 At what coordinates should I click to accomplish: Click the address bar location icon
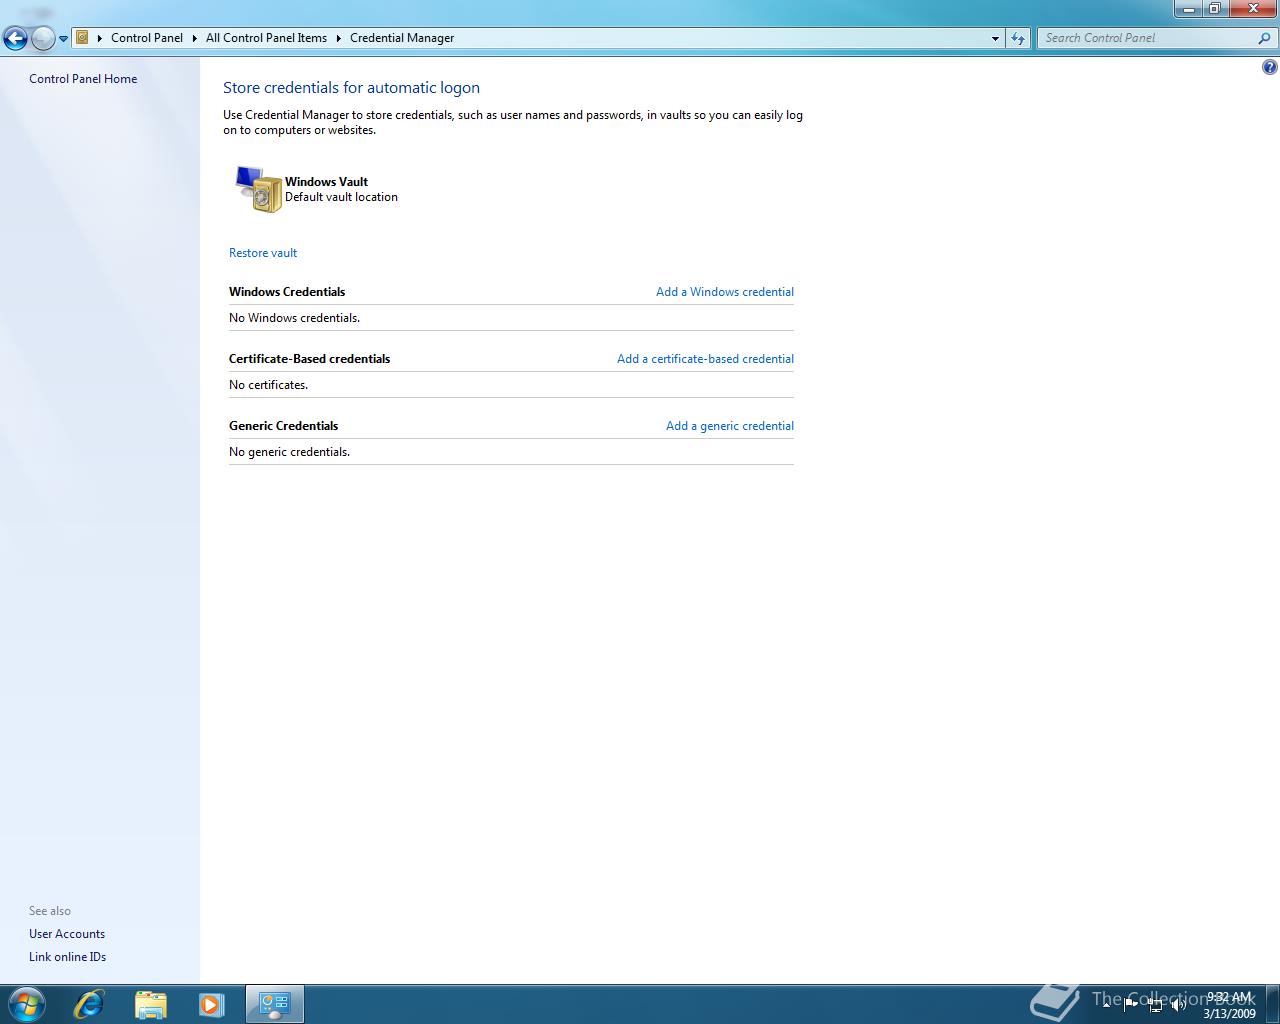pyautogui.click(x=83, y=38)
